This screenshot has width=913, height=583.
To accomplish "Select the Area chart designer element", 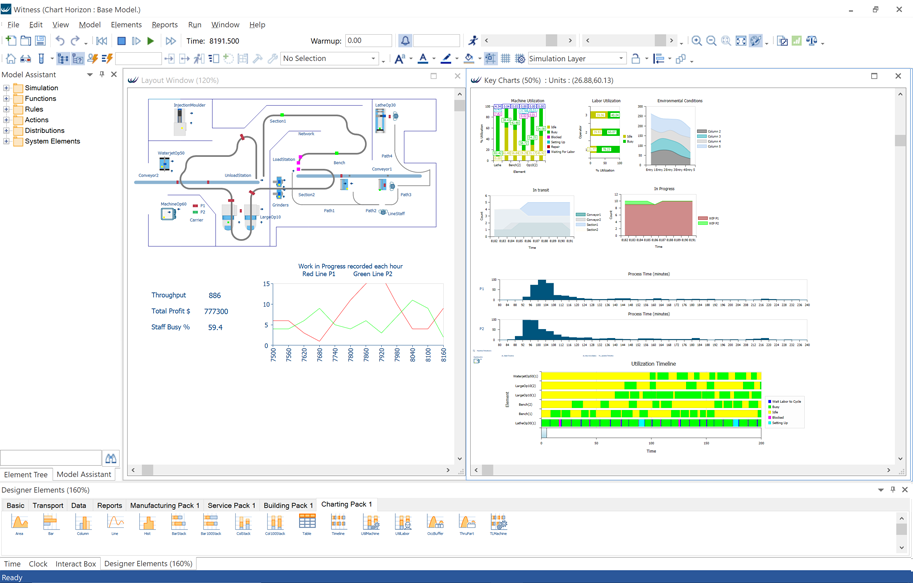I will [x=19, y=524].
